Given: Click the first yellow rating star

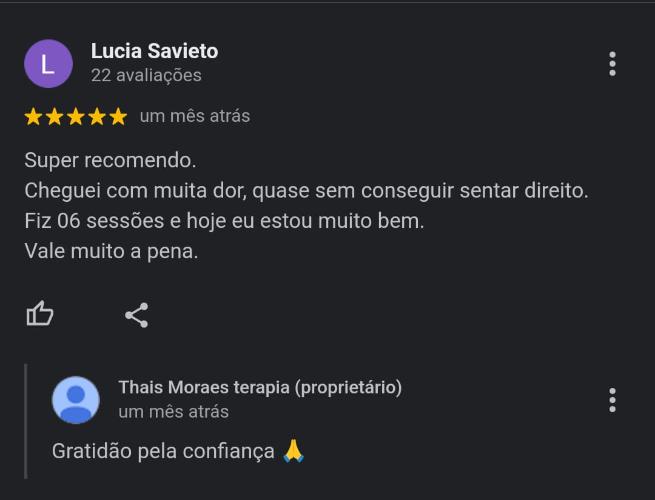Looking at the screenshot, I should pos(33,117).
